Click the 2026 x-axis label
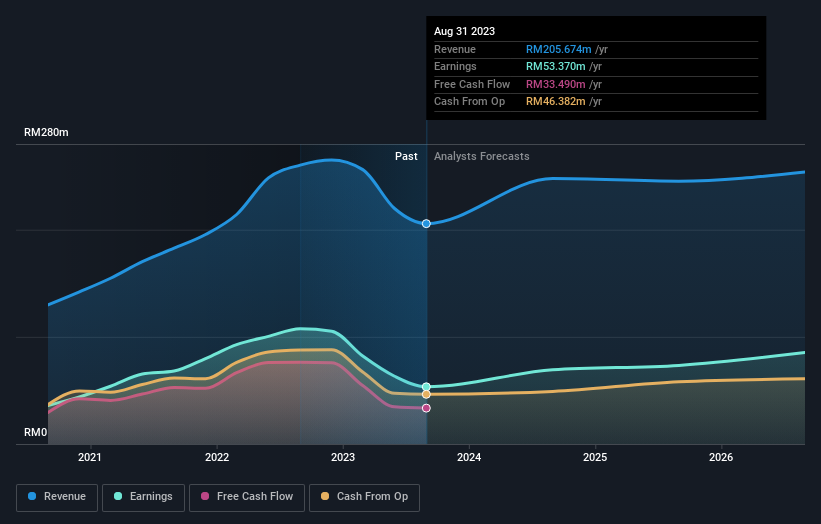 [721, 458]
